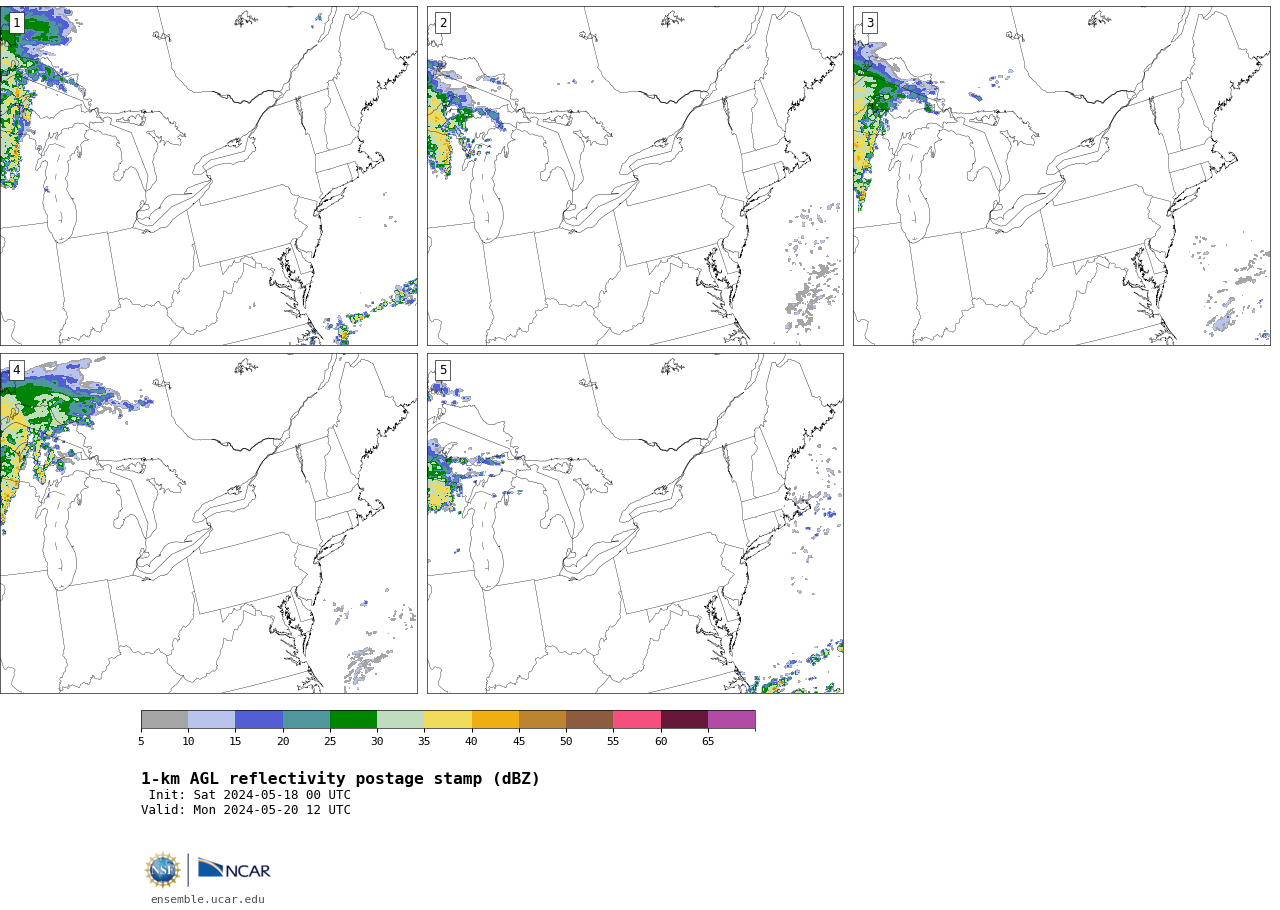Click the Init: Sat 2024-05-18 00 UTC text

[250, 795]
